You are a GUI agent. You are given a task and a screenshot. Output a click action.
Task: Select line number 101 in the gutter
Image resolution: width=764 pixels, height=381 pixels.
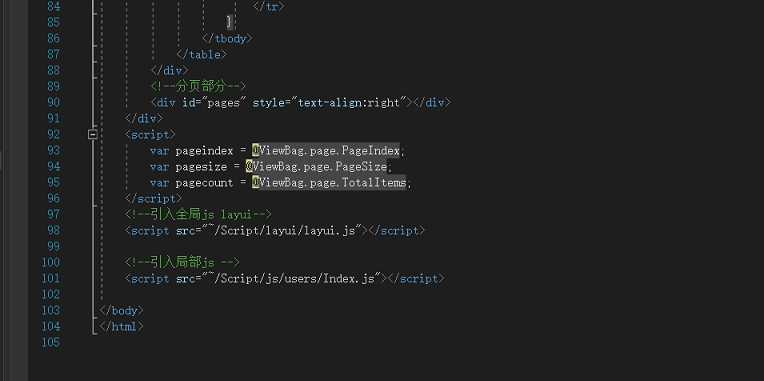pos(51,279)
